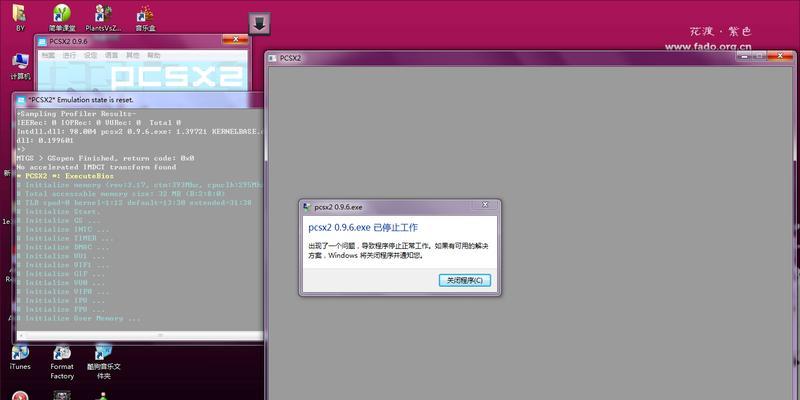This screenshot has height=400, width=800.
Task: Click the "PCSX2 0.9.6" window title text
Action: click(x=68, y=41)
